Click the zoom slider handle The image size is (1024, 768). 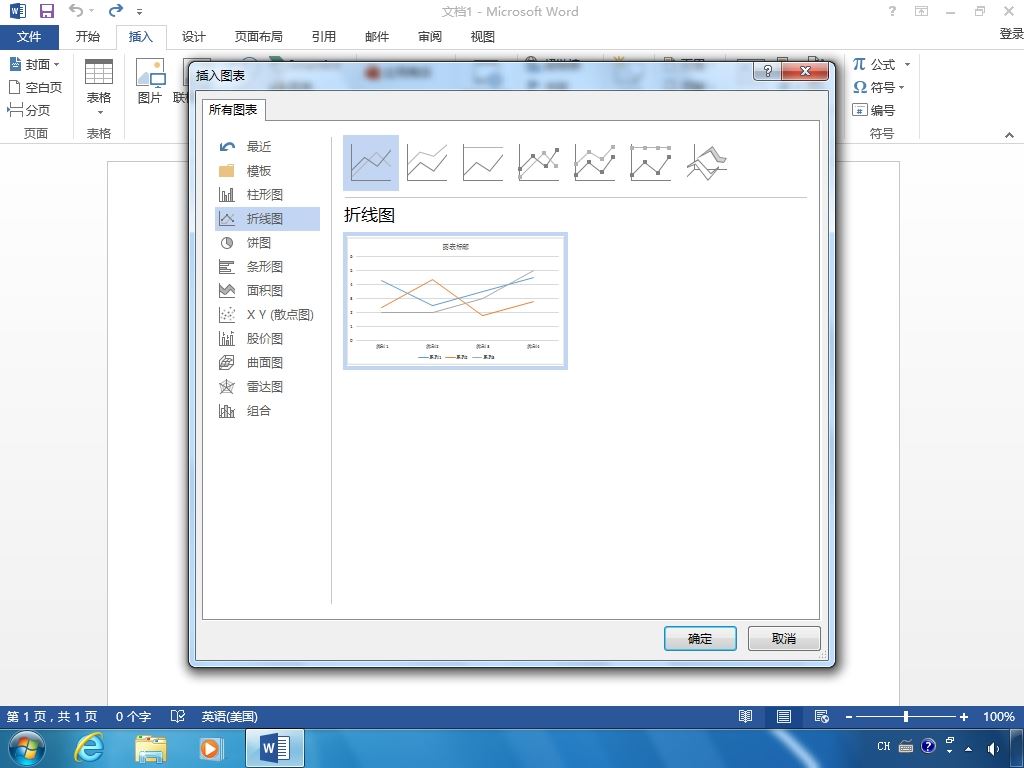click(906, 716)
